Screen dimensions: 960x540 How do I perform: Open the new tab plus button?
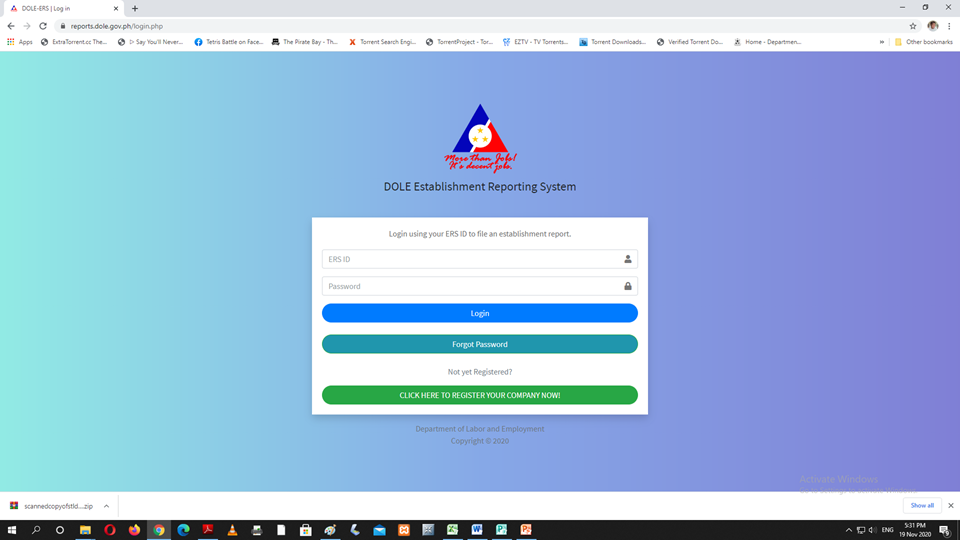[135, 9]
